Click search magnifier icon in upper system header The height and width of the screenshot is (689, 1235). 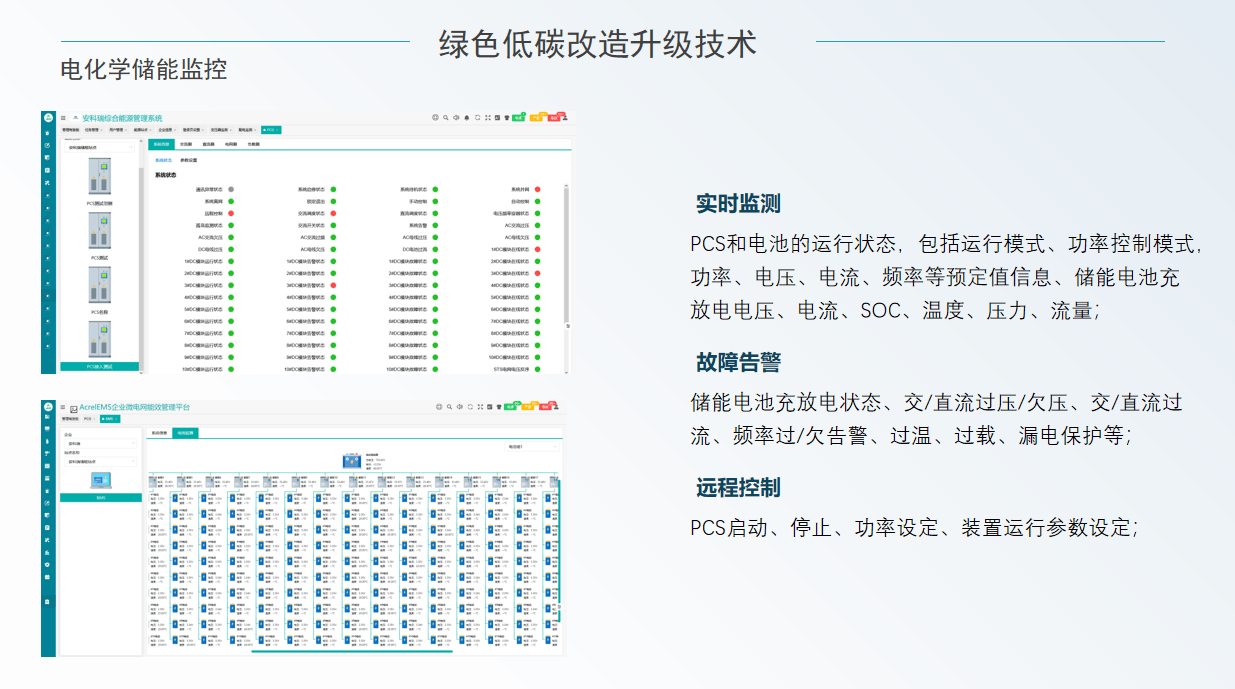(x=446, y=118)
